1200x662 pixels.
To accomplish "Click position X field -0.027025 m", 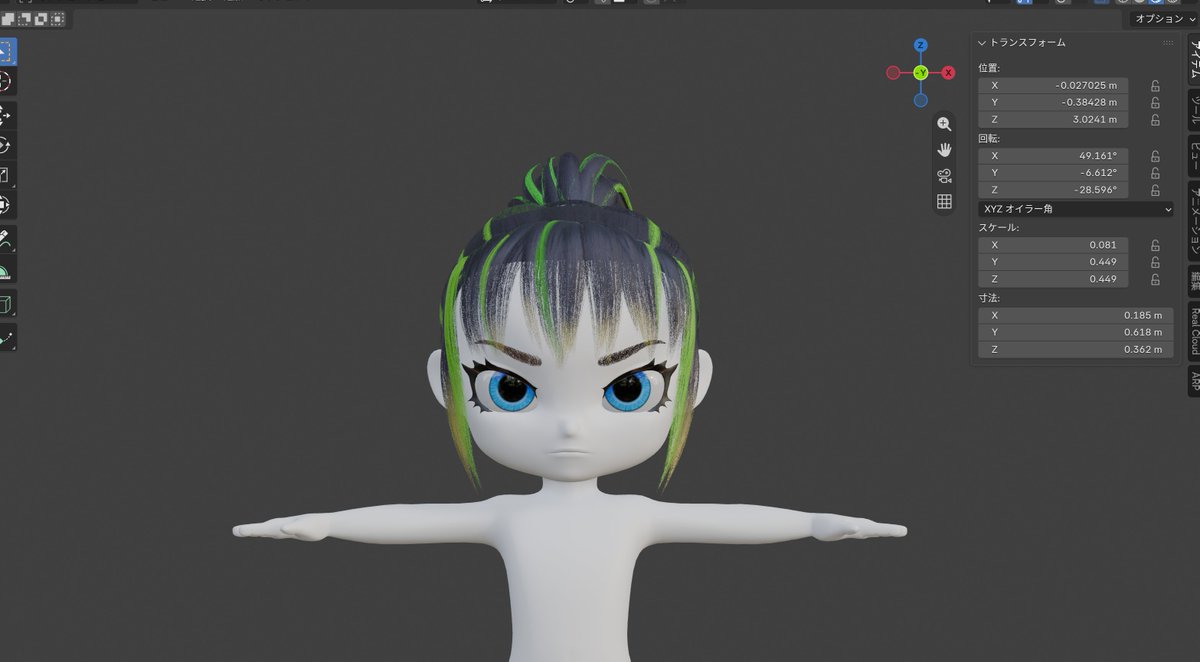I will click(1053, 86).
